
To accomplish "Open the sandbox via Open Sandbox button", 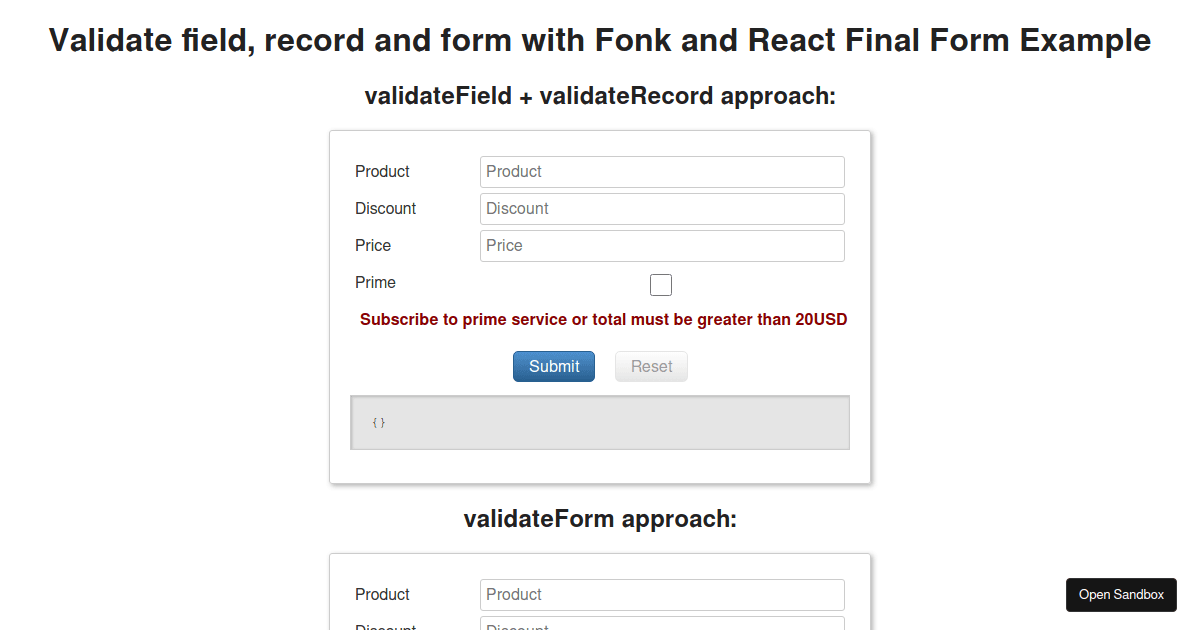I will pyautogui.click(x=1121, y=595).
